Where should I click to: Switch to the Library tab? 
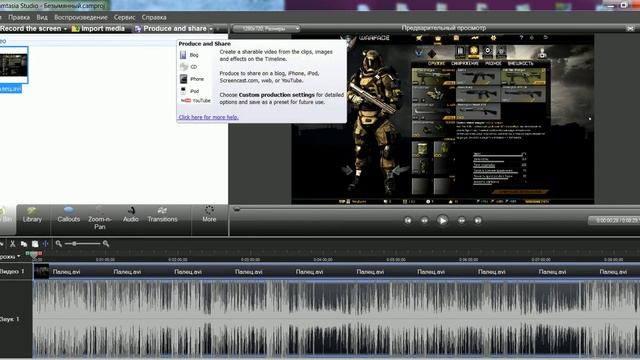coord(32,216)
